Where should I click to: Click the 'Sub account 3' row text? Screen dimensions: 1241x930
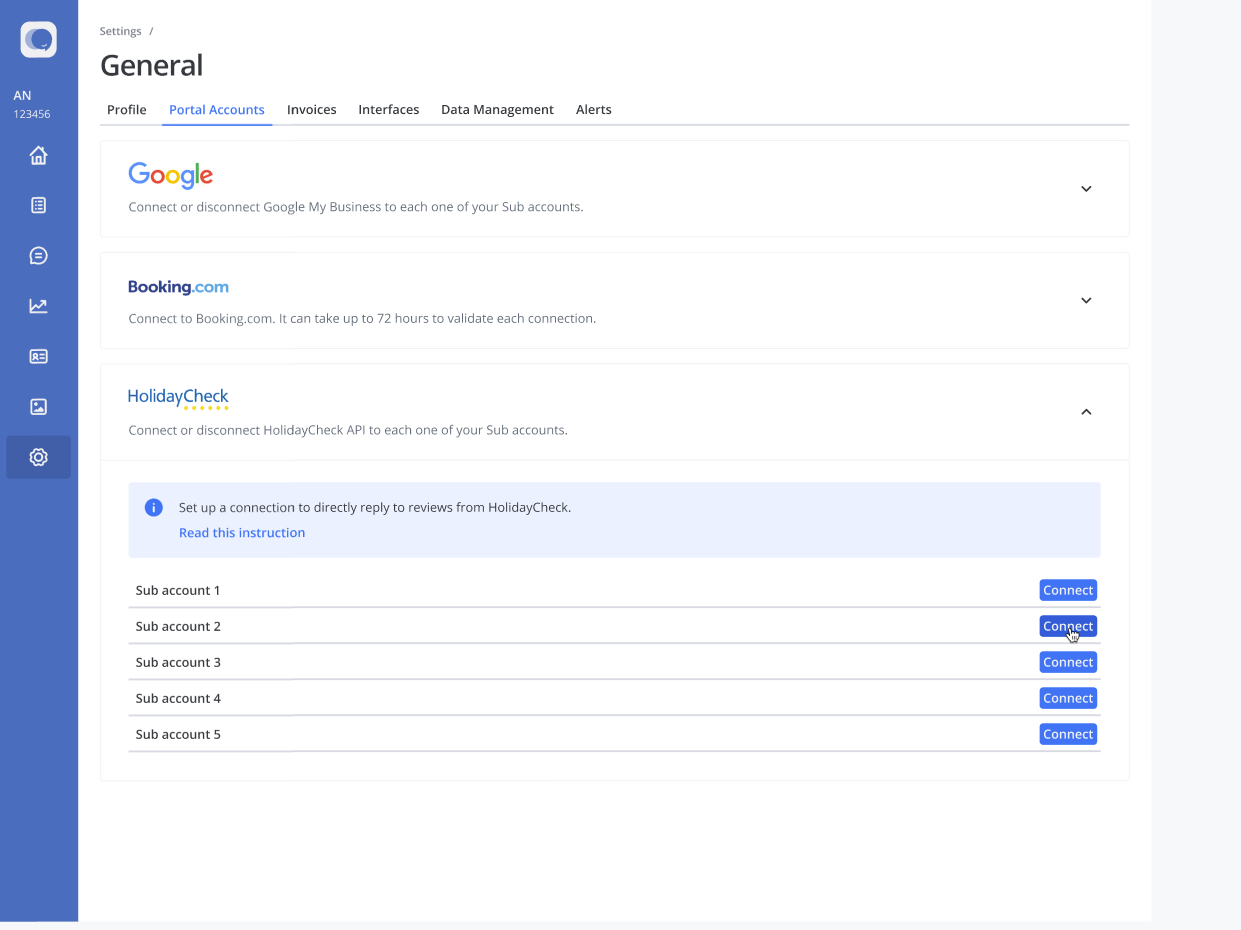[178, 662]
